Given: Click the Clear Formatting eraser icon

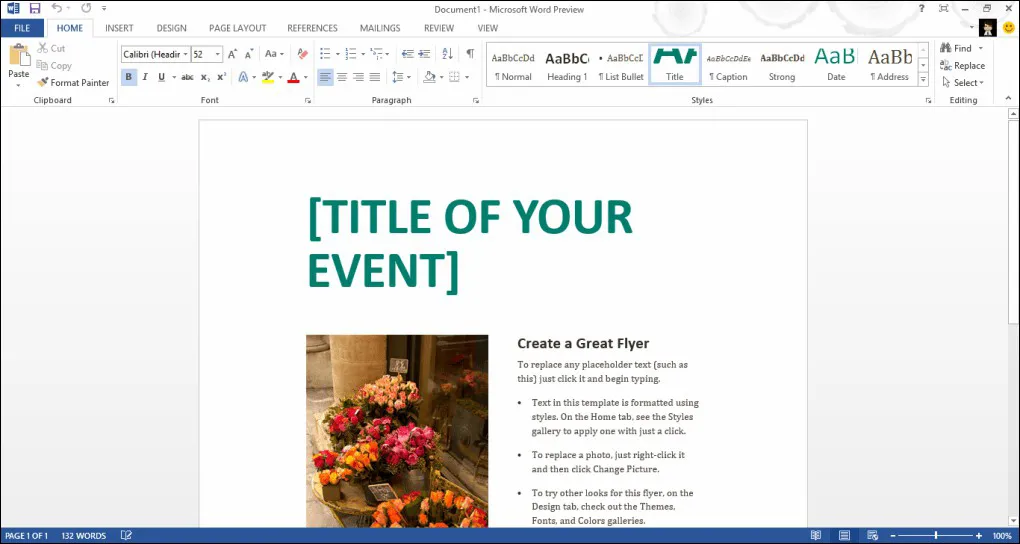Looking at the screenshot, I should pos(302,54).
